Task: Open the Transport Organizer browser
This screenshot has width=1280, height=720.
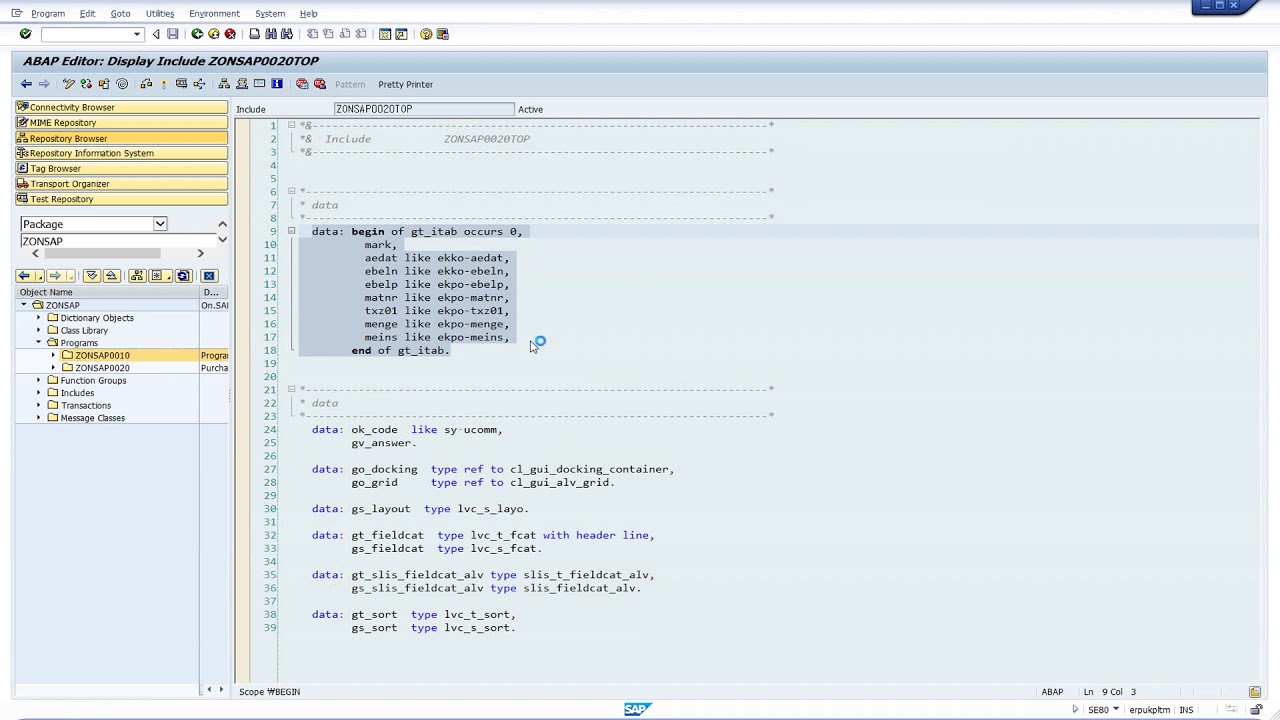Action: [69, 184]
